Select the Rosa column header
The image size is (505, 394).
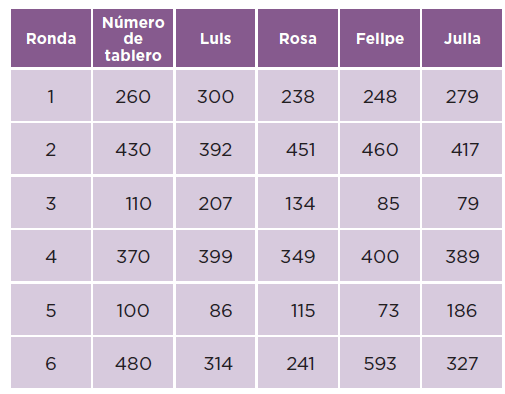298,38
